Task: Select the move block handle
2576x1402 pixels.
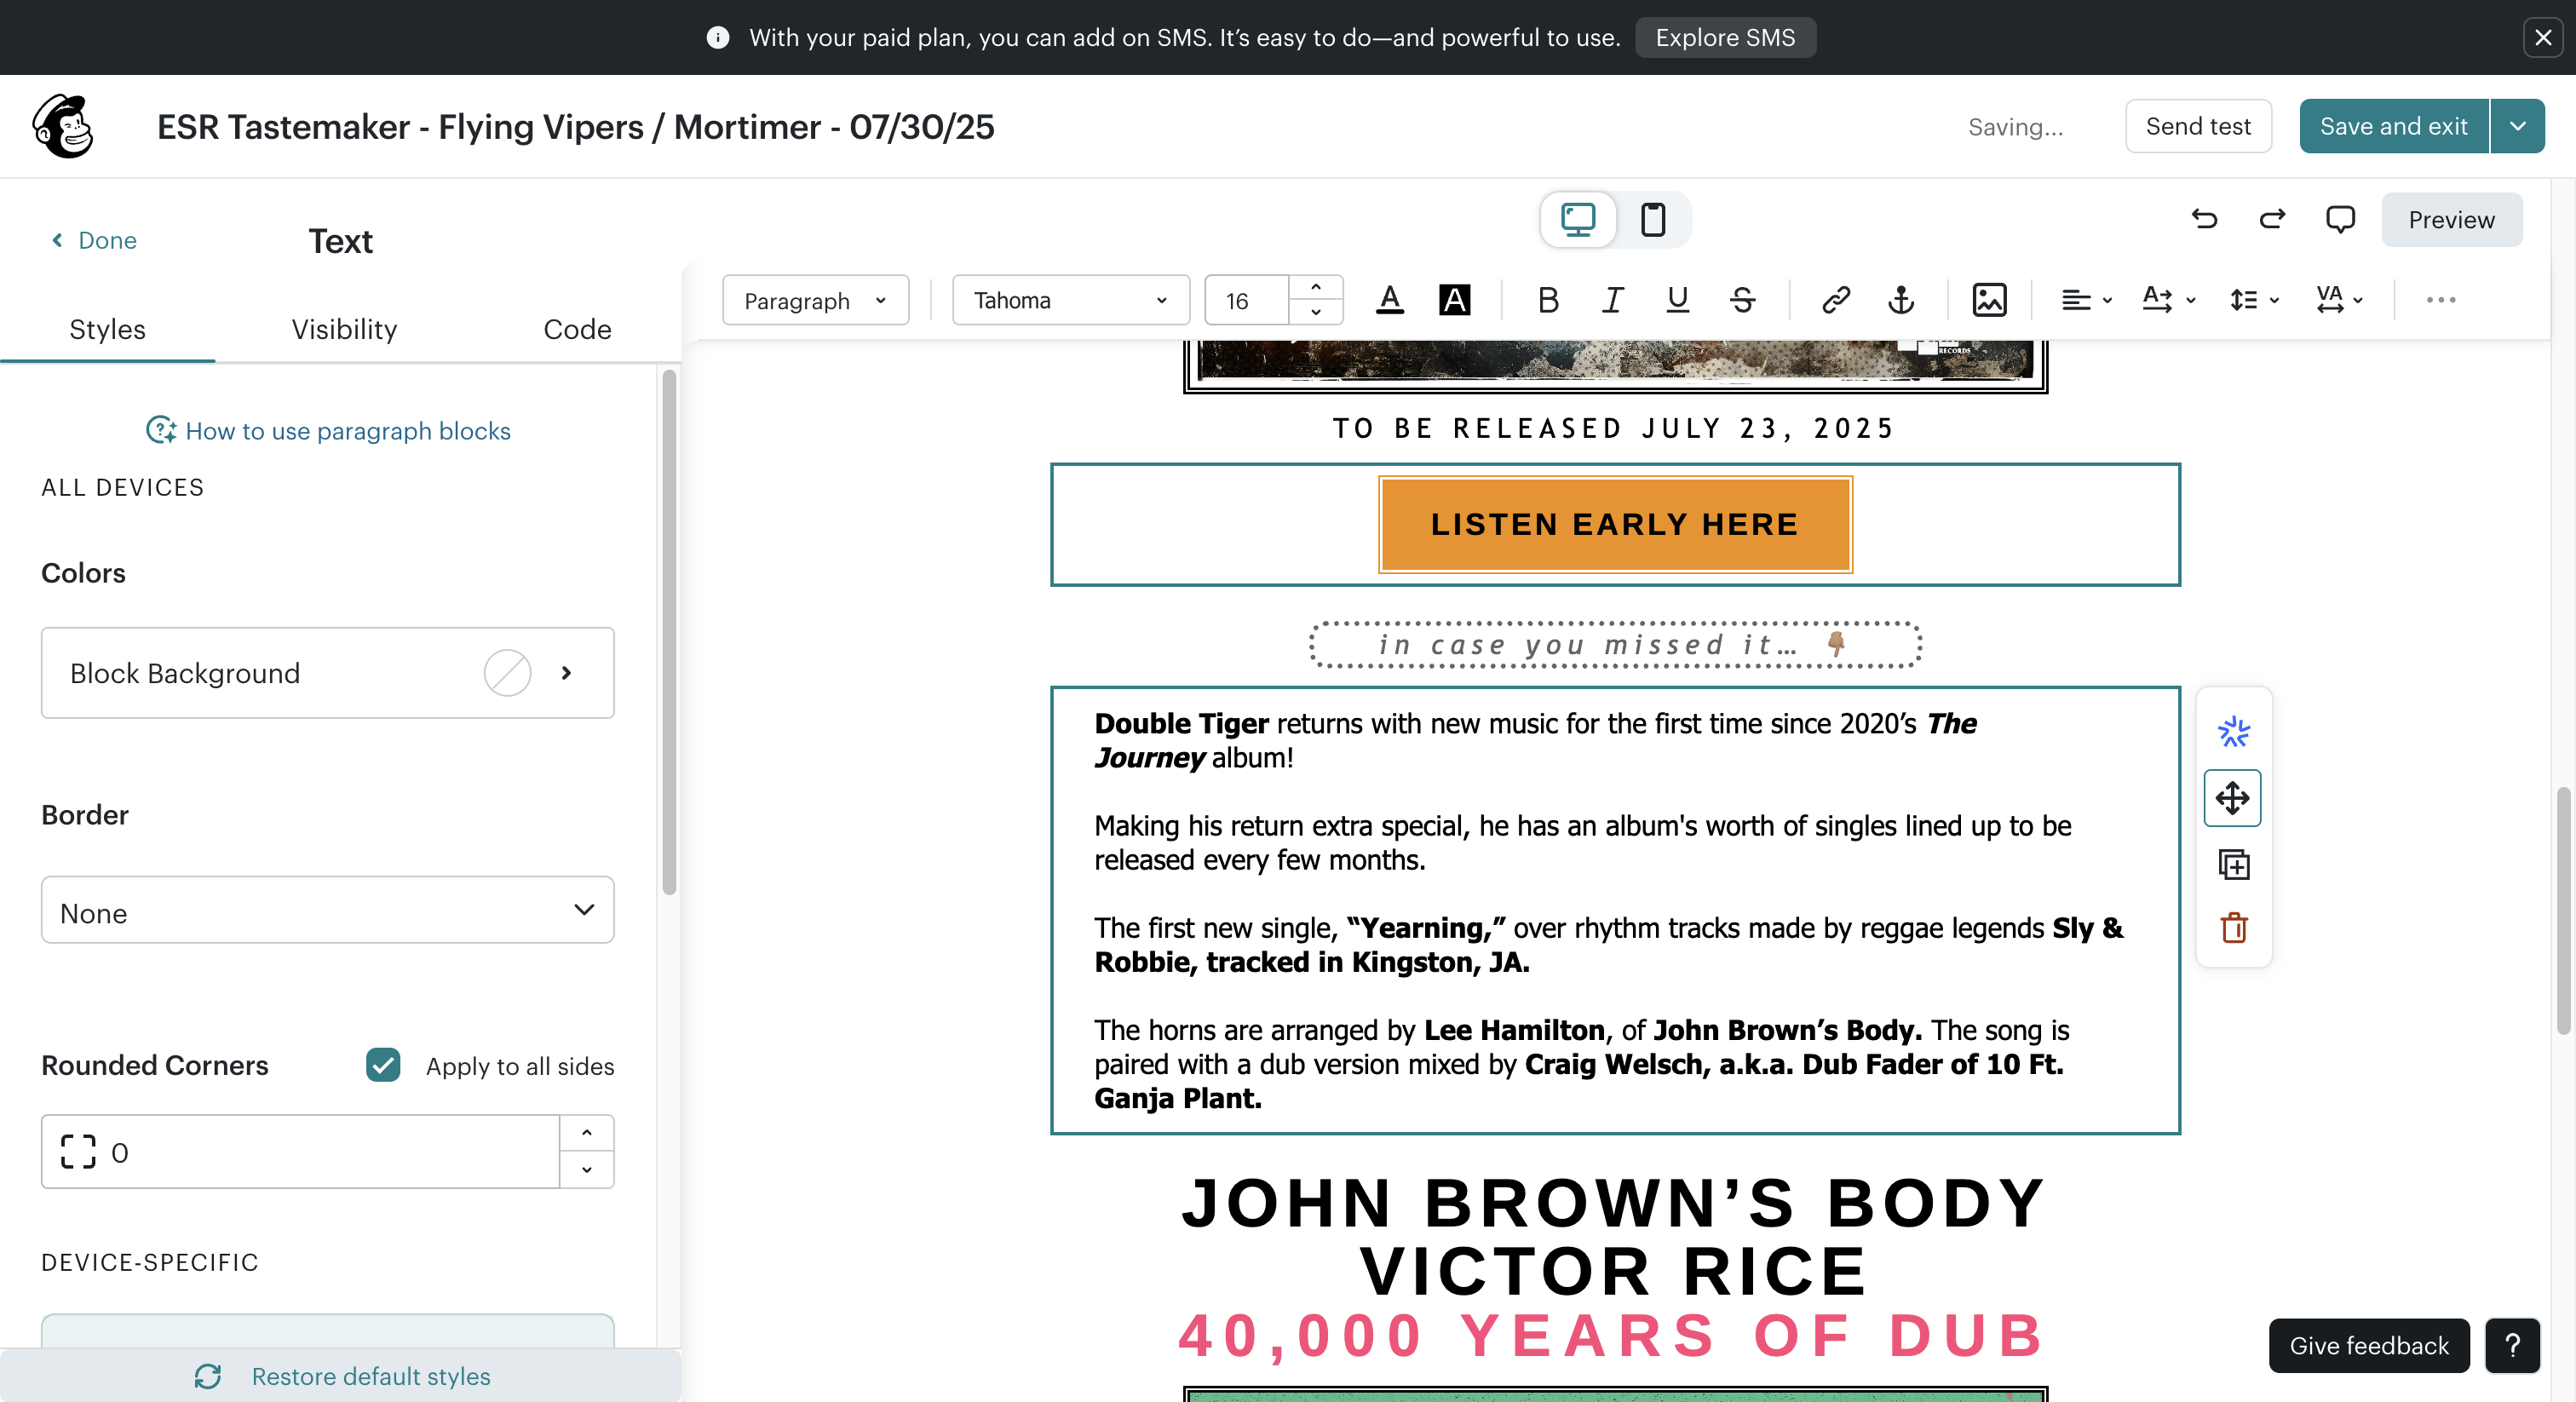Action: click(x=2232, y=798)
